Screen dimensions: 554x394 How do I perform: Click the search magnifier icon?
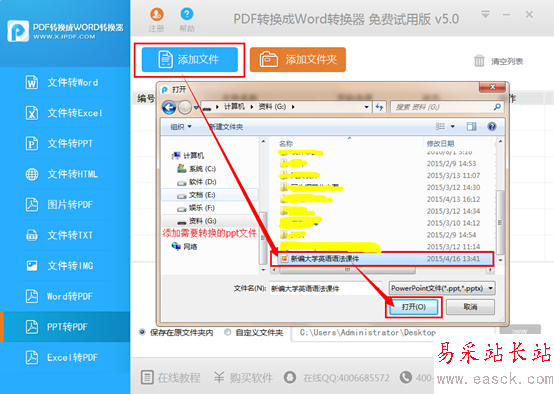click(x=497, y=107)
